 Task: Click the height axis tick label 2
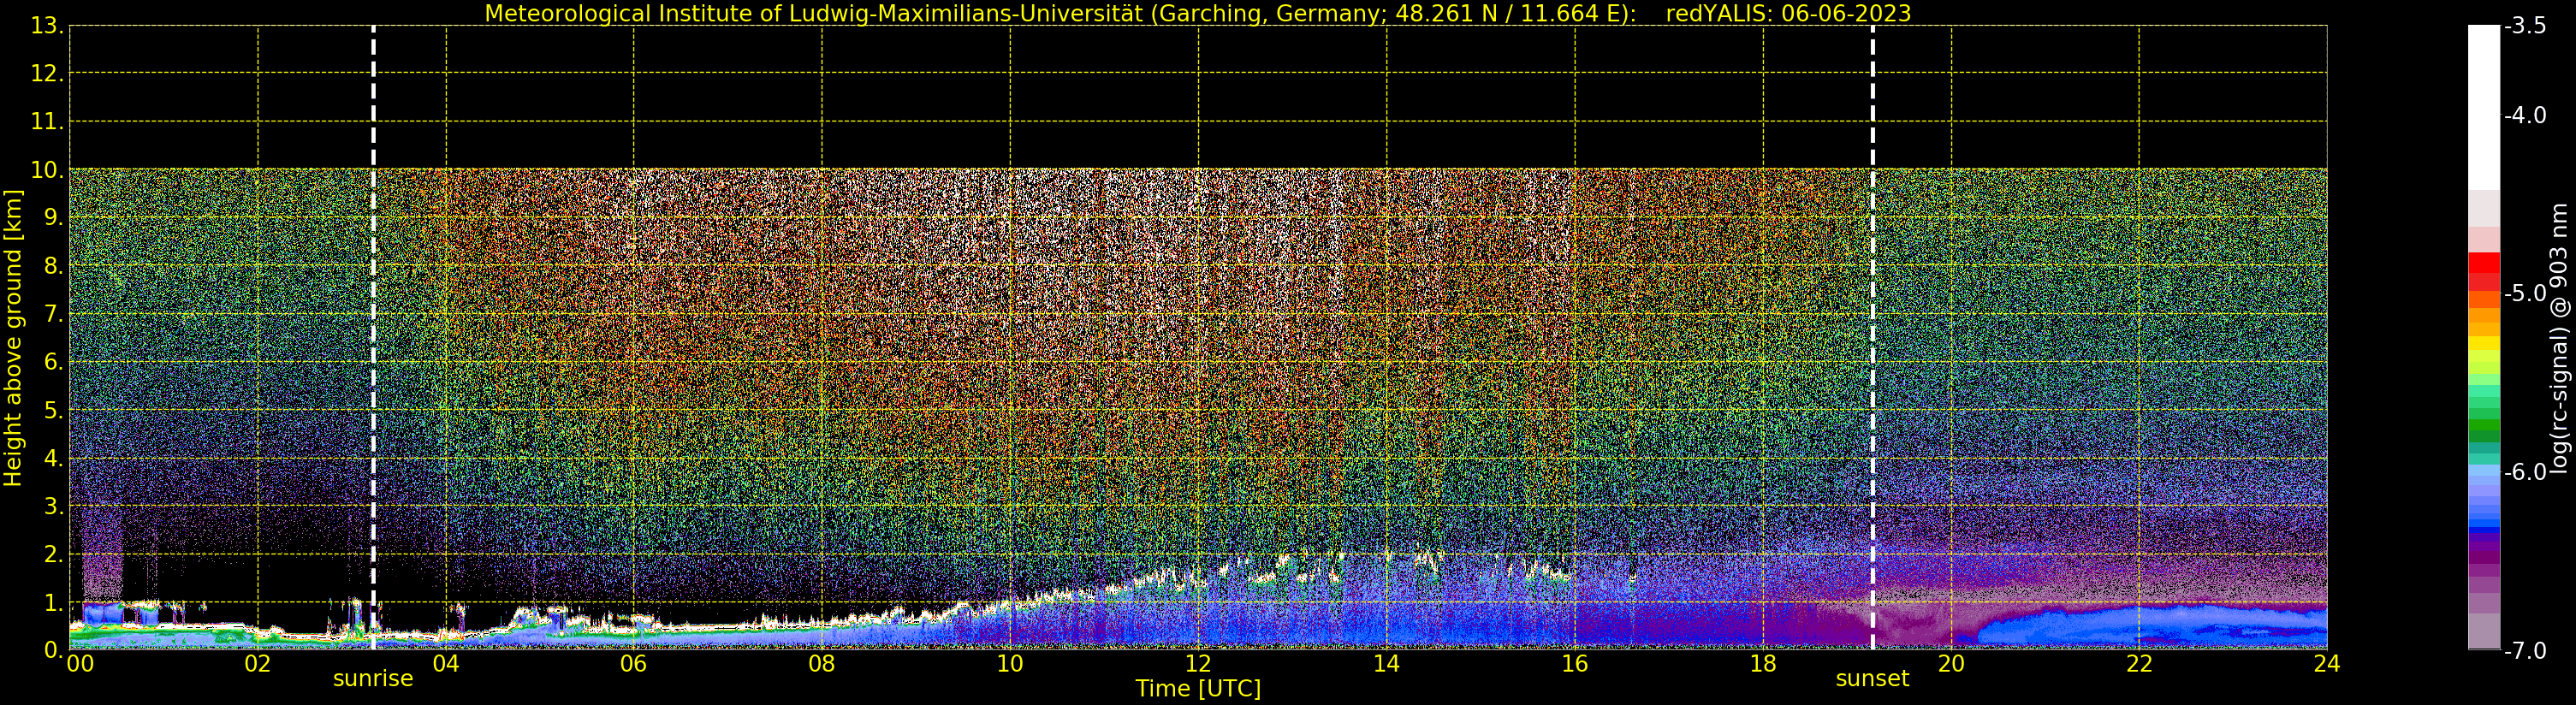(x=52, y=554)
